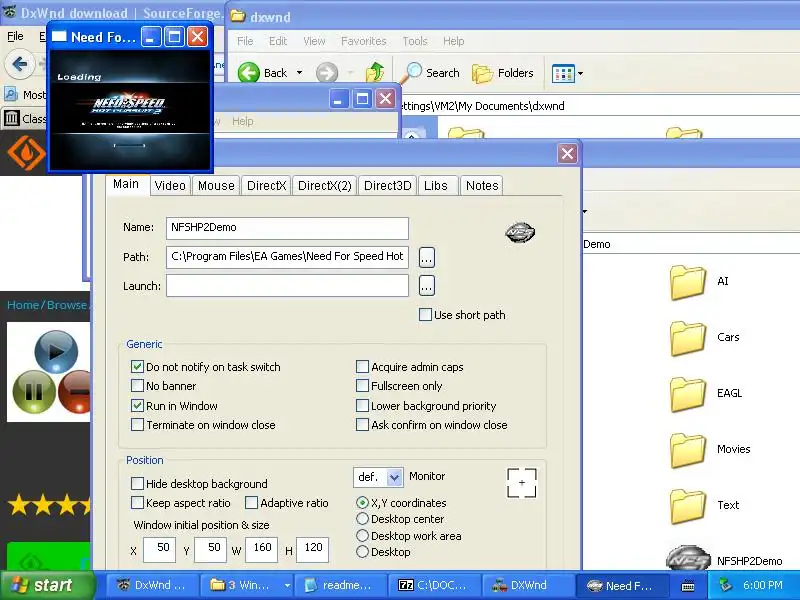Viewport: 800px width, 600px height.
Task: Expand the Back button history arrow
Action: click(299, 73)
